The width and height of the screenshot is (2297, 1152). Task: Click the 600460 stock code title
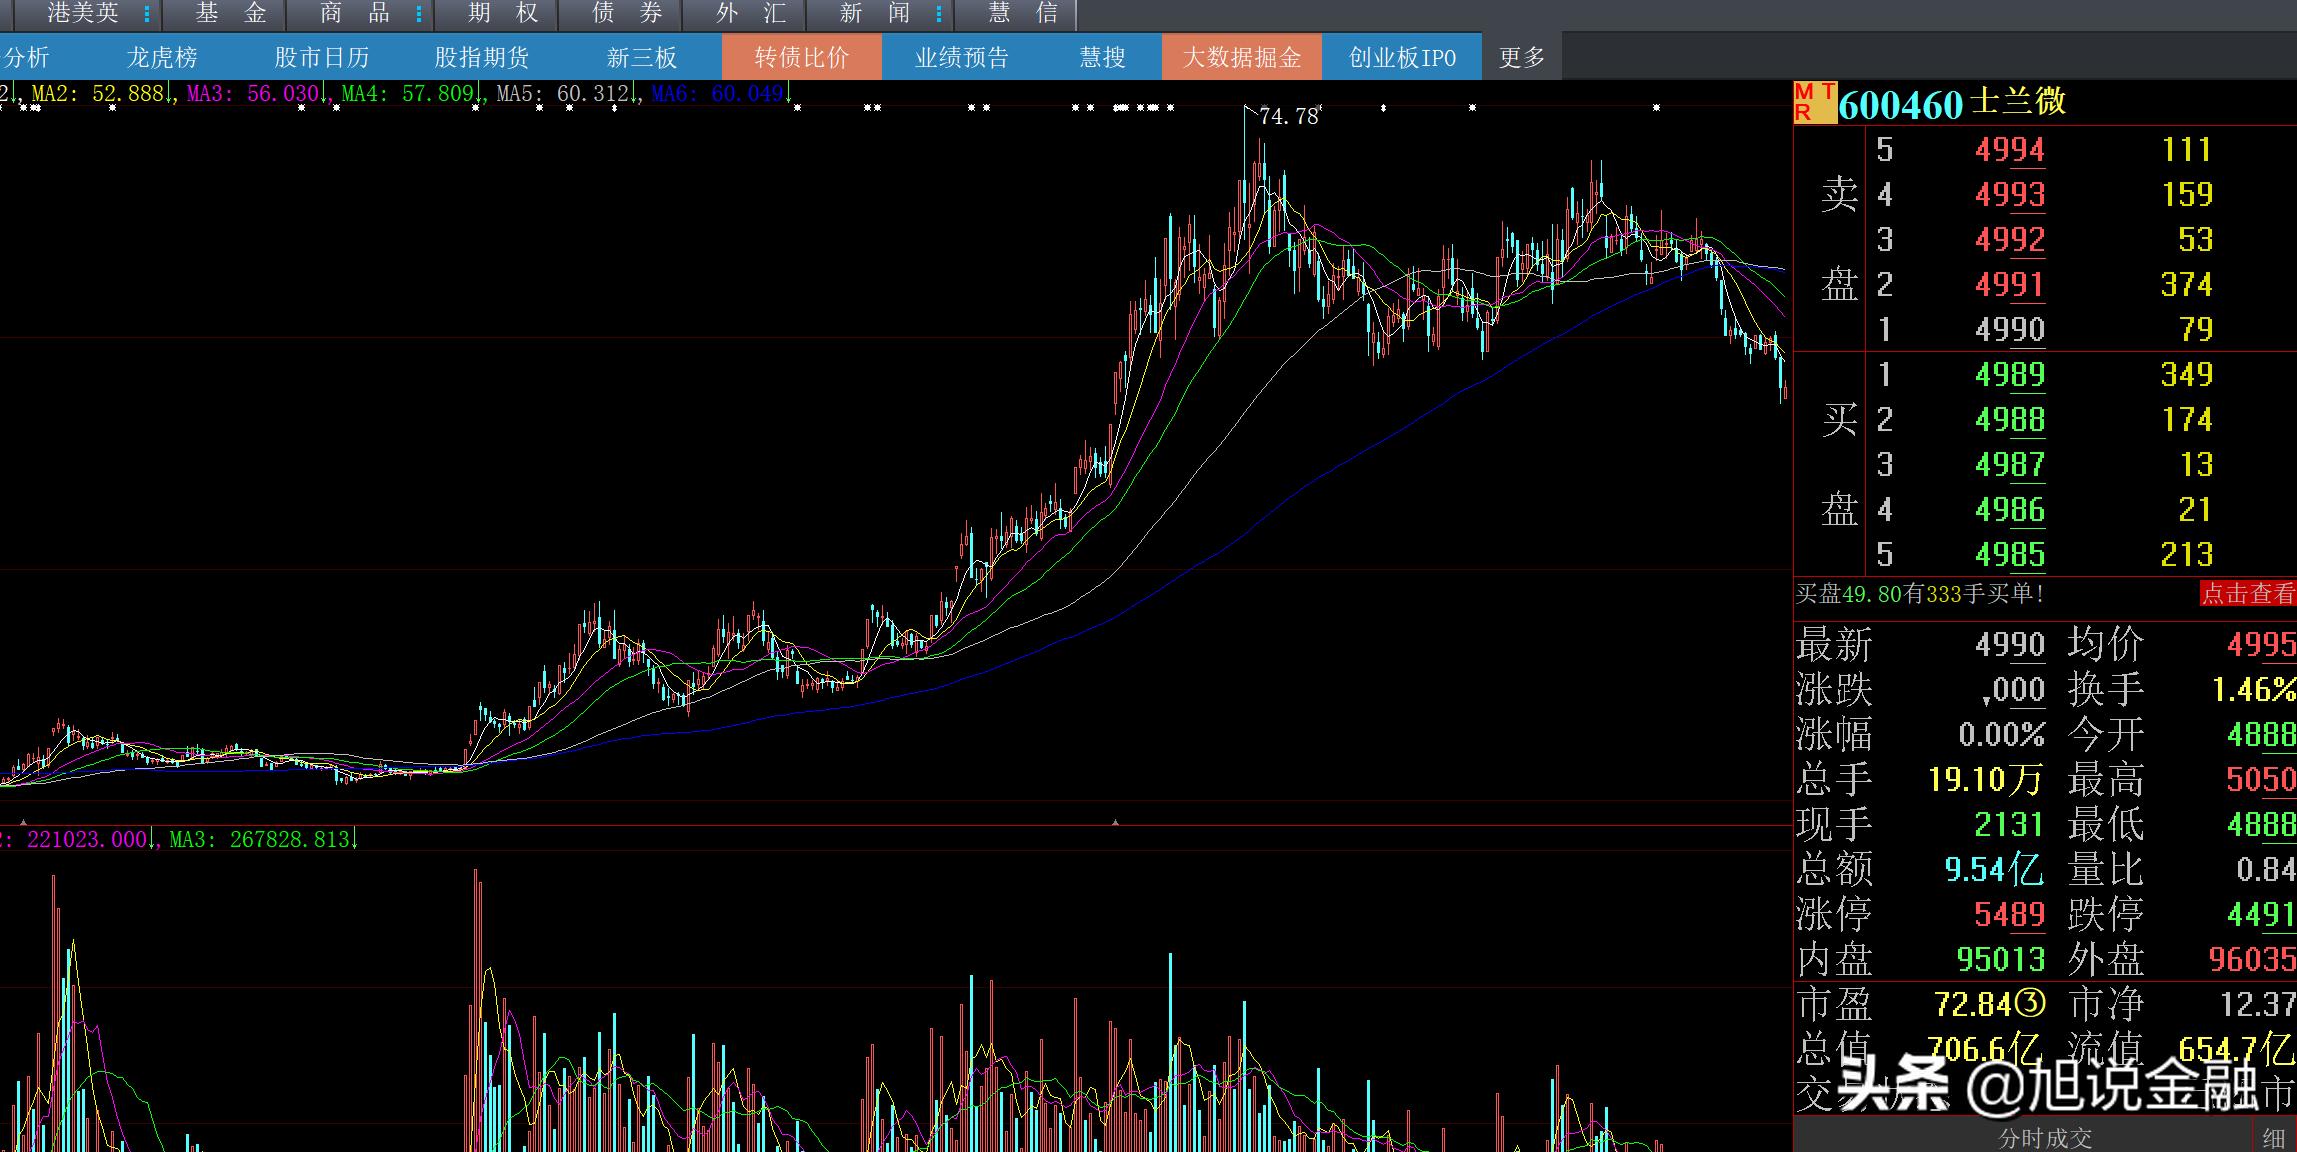click(x=1901, y=104)
